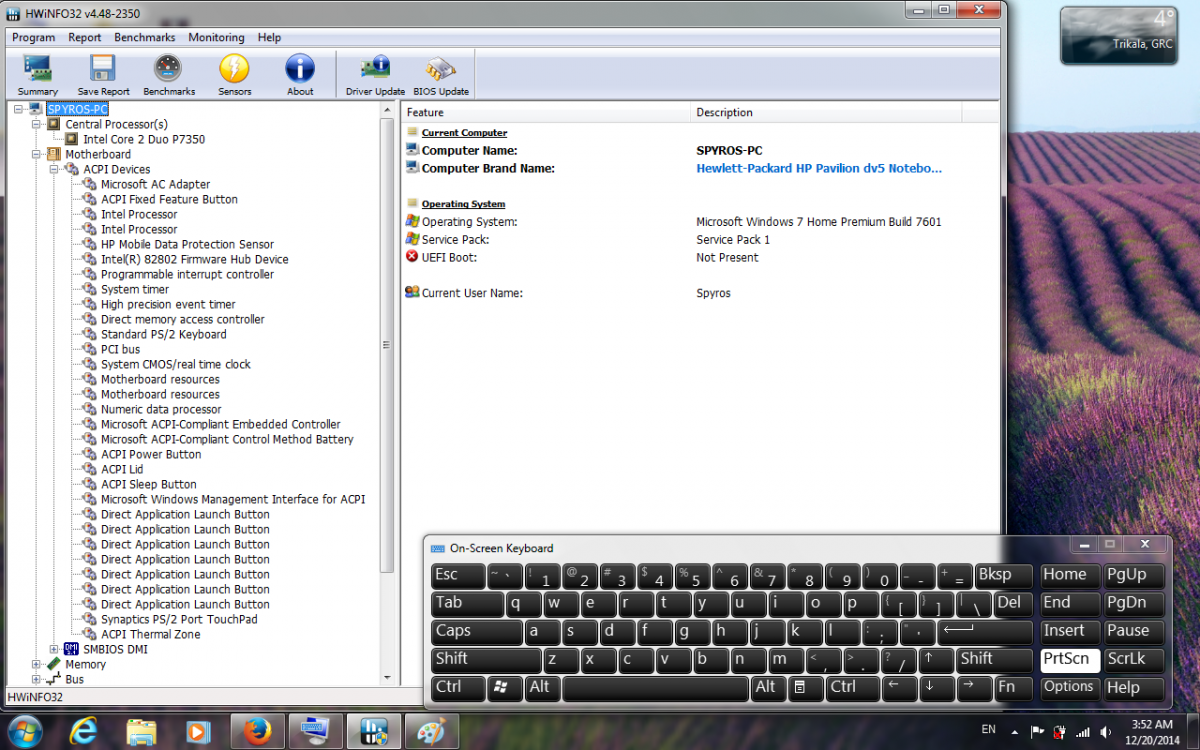The height and width of the screenshot is (750, 1200).
Task: Click the Save Report floppy icon
Action: pos(103,75)
